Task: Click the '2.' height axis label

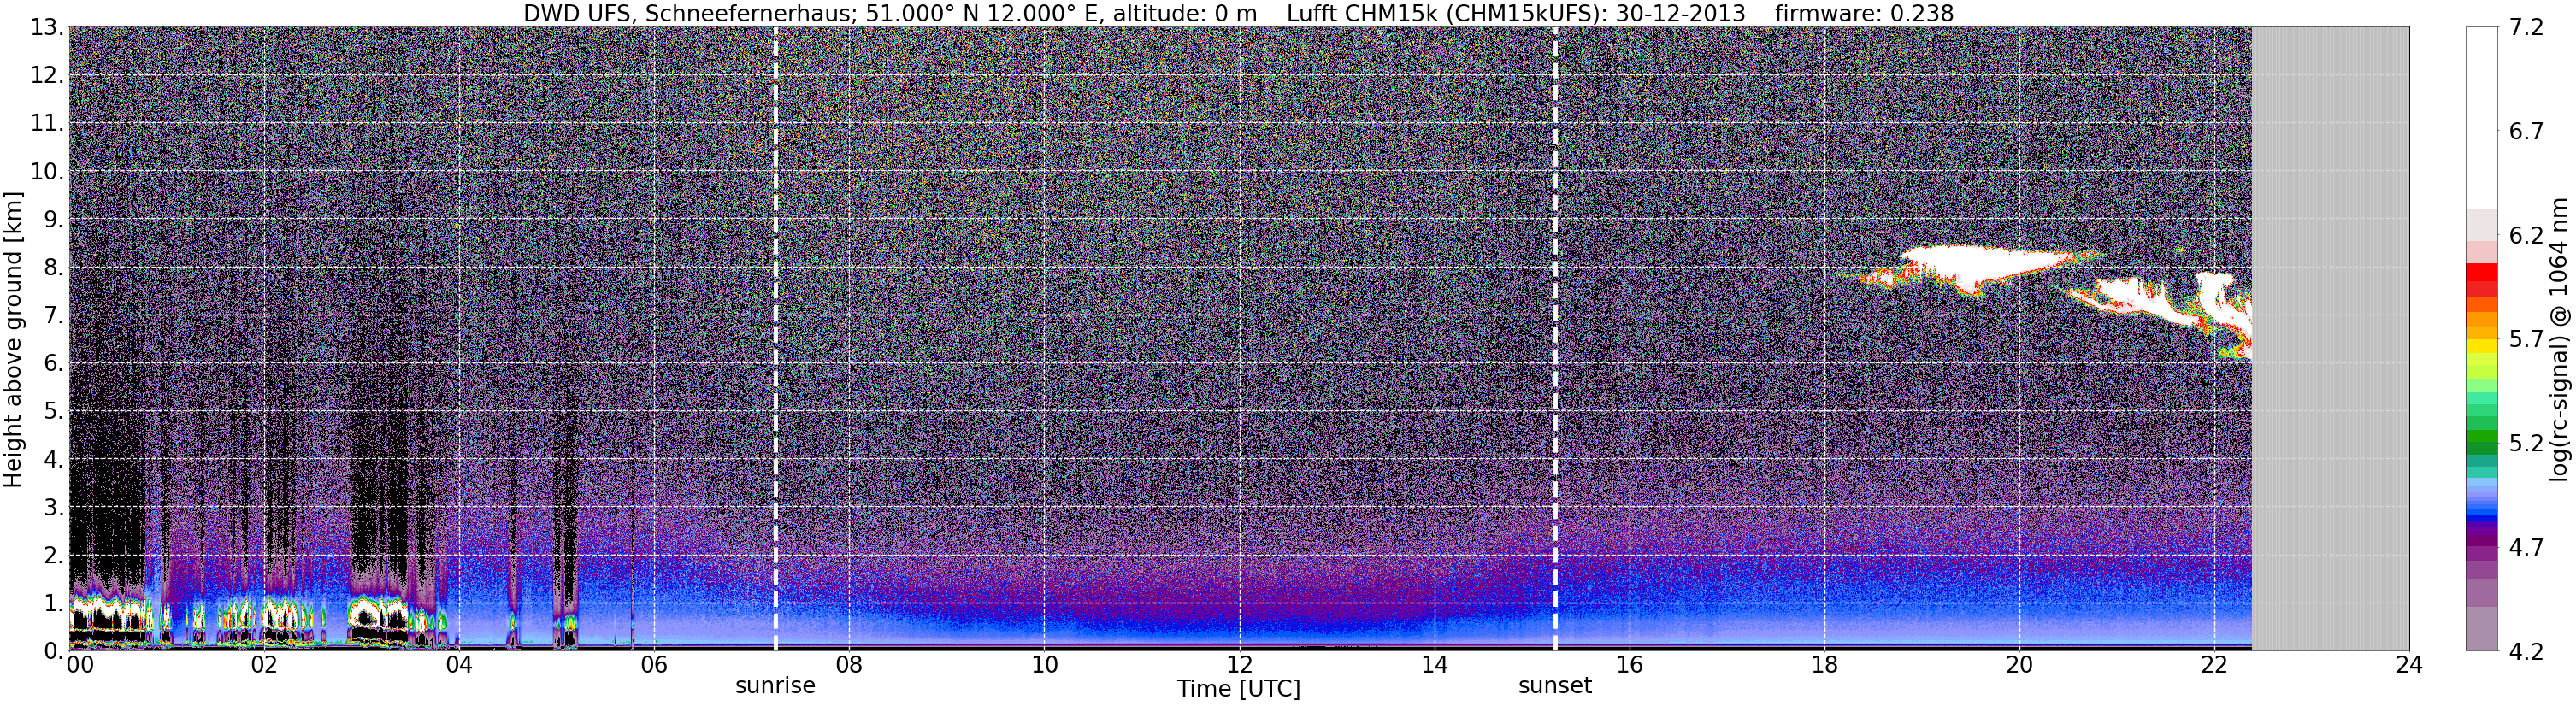Action: click(x=54, y=555)
